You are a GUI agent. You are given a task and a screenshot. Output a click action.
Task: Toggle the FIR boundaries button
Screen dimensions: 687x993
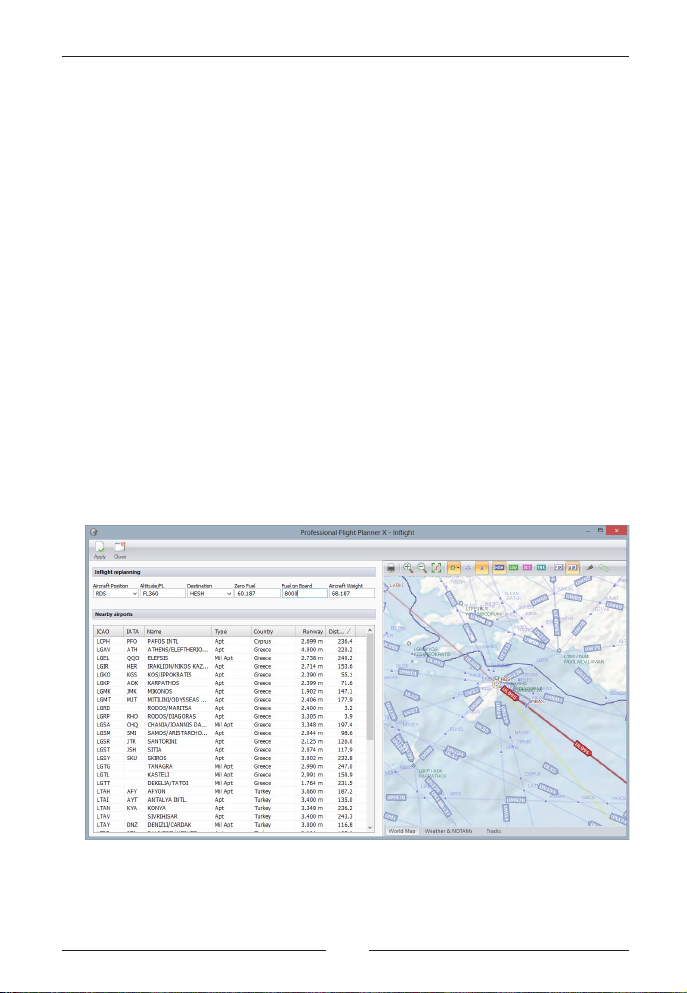(x=558, y=568)
